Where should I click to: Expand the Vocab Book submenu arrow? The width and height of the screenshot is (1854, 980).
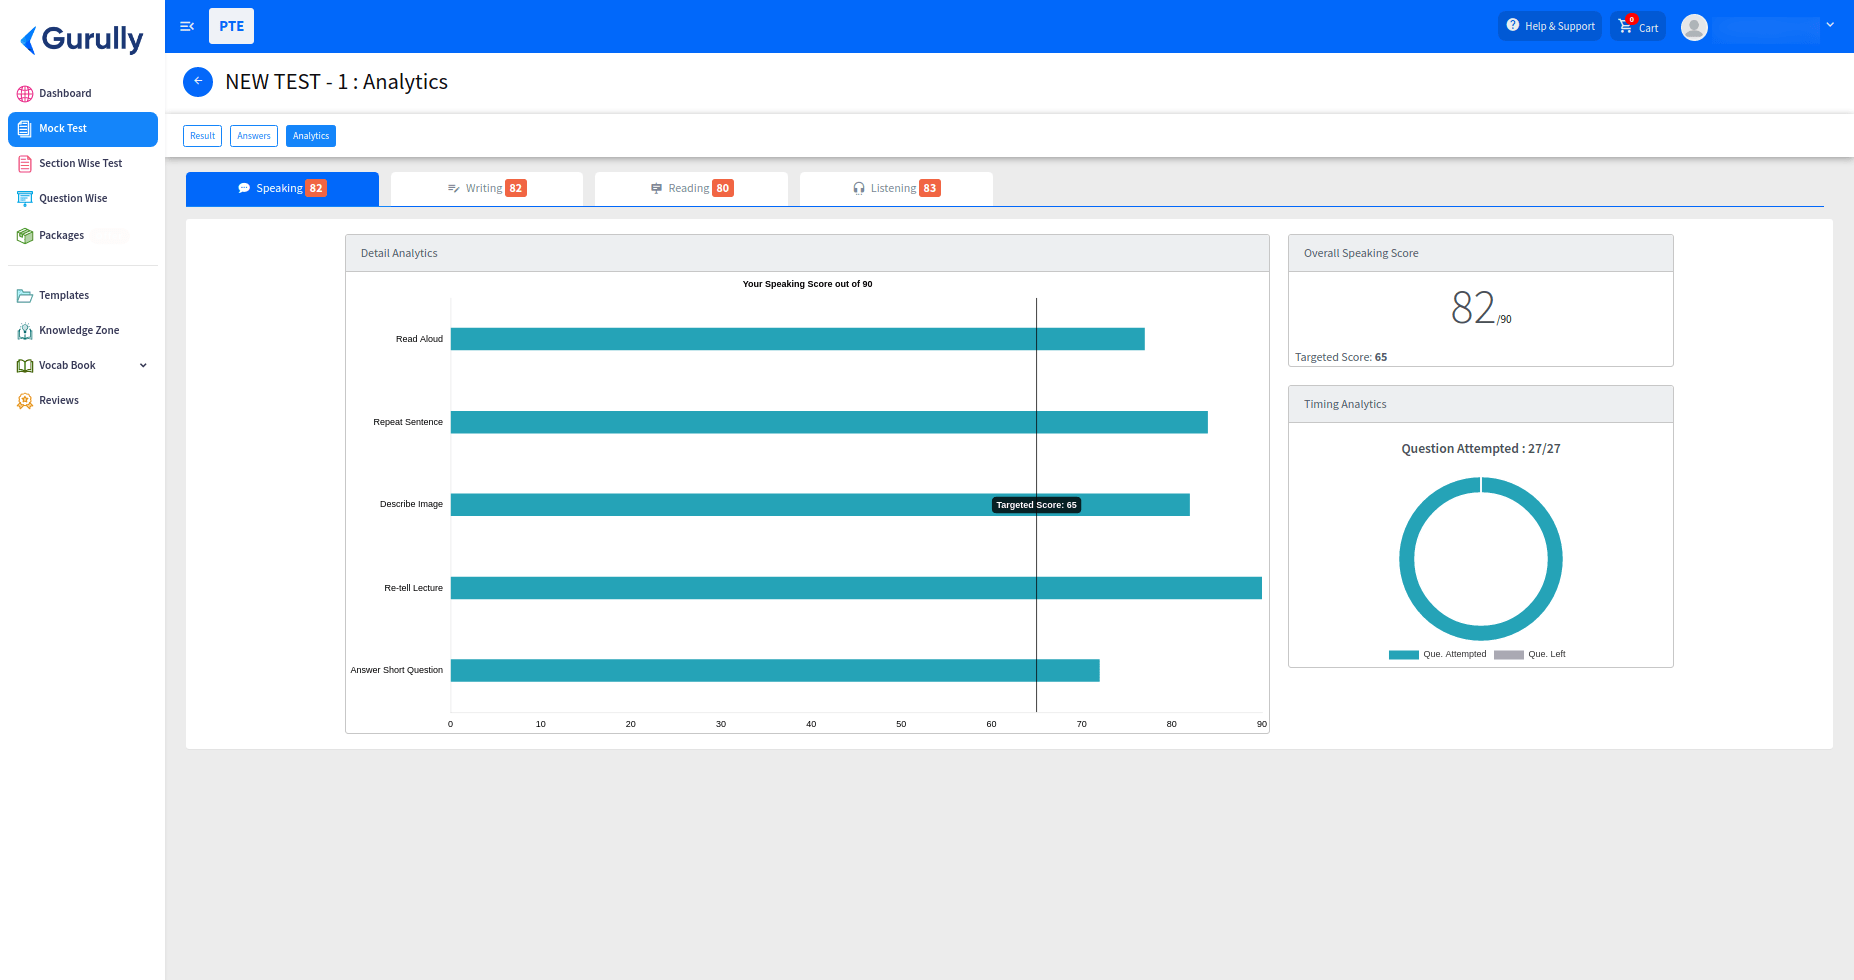[143, 366]
